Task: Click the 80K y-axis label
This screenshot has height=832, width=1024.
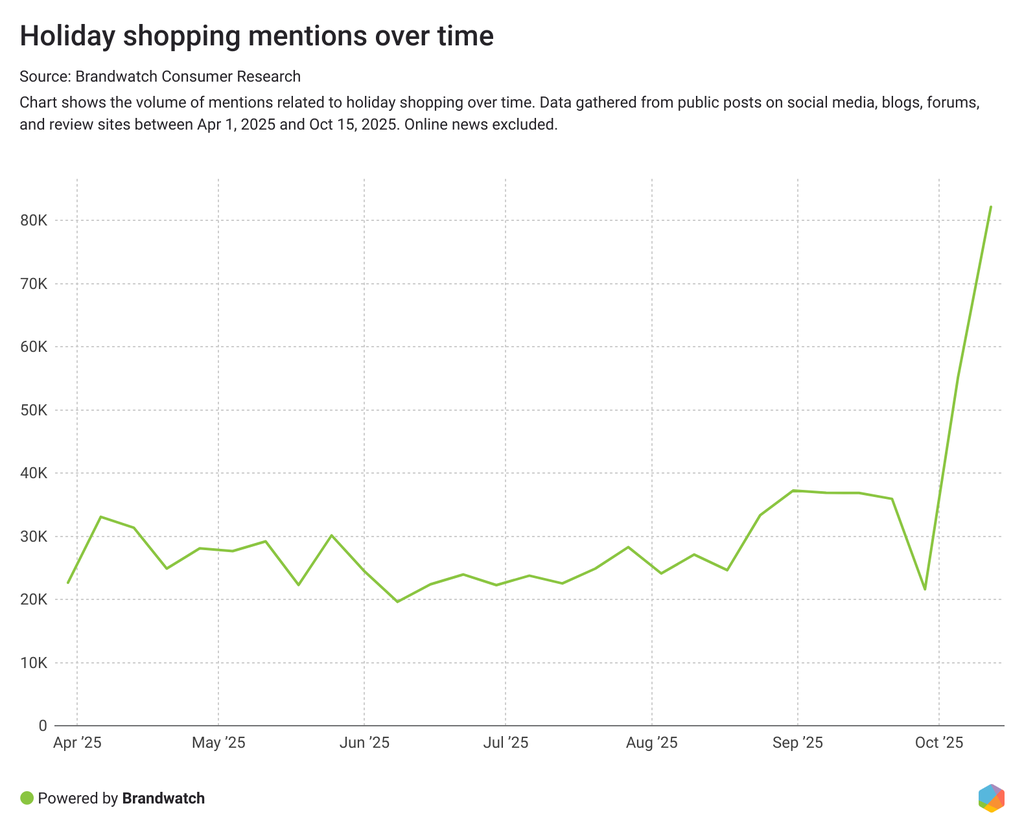Action: coord(33,221)
